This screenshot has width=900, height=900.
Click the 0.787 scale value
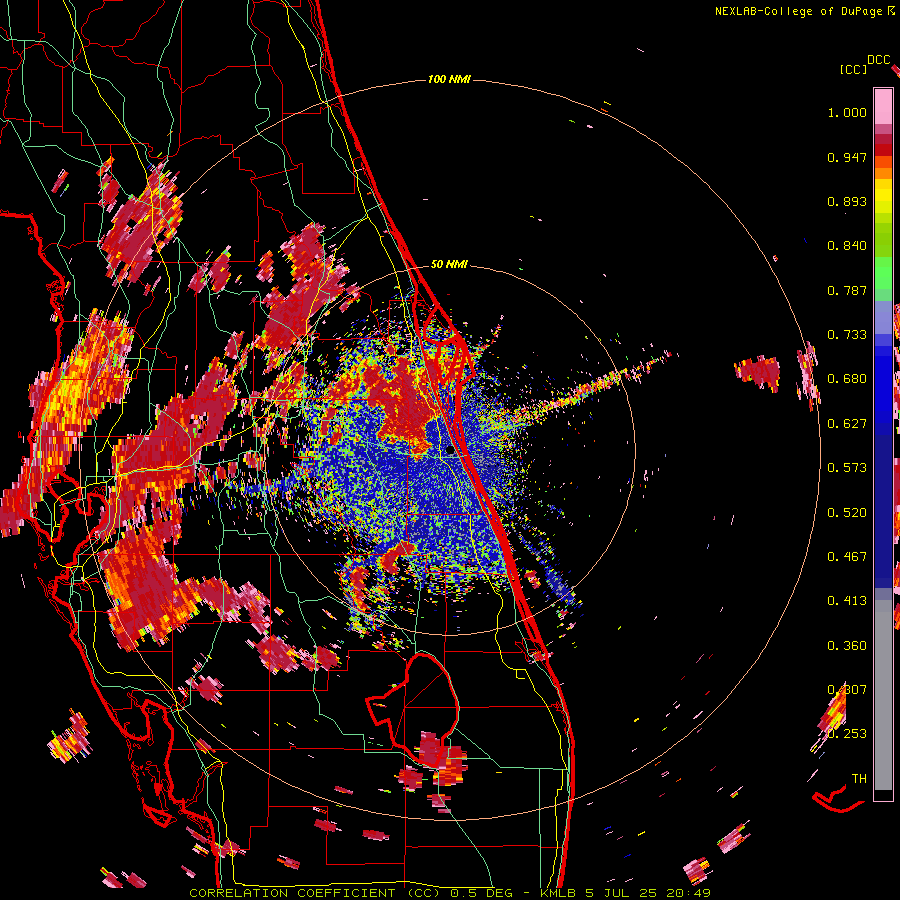tap(847, 290)
